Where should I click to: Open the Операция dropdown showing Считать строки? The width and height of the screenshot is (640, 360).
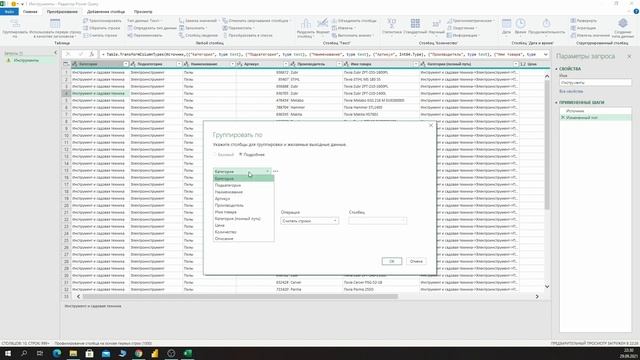pos(309,221)
